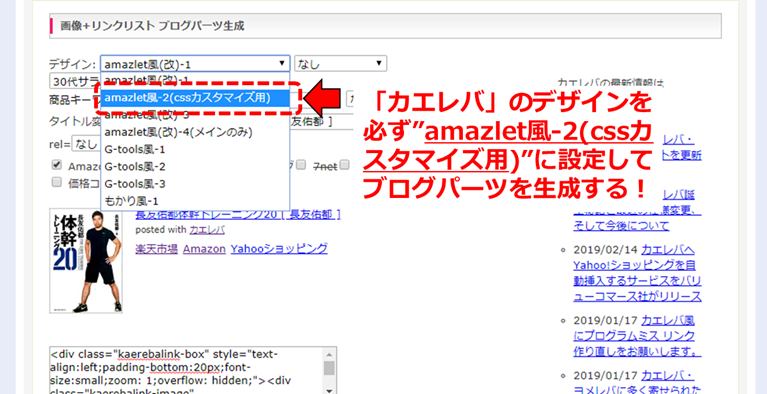Click the 画像+リンクリスト ブログパーツ生成 heading
Viewport: 767px width, 394px height.
(152, 26)
